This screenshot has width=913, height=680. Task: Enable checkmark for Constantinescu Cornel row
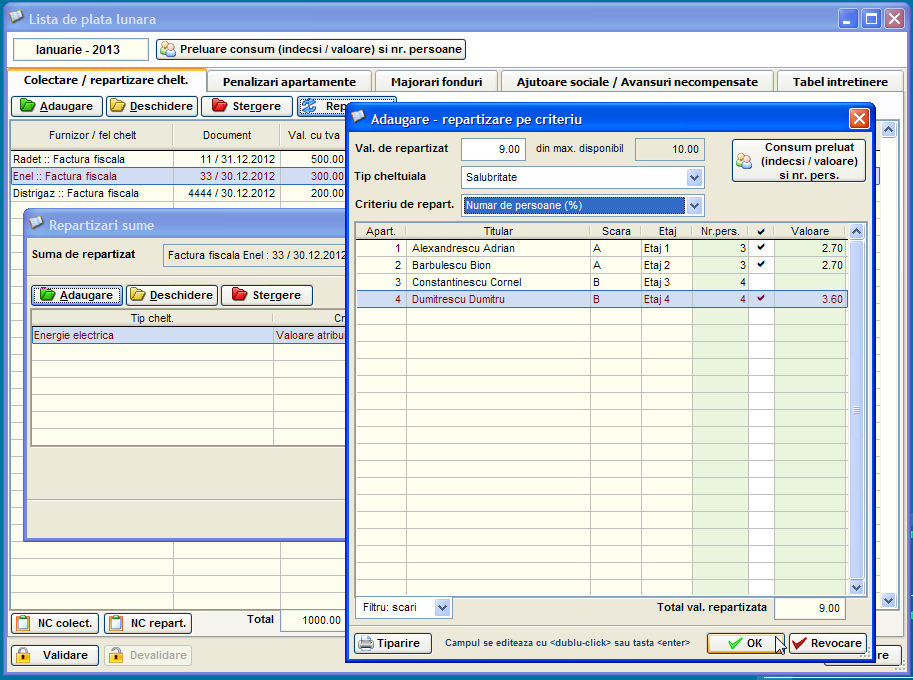761,282
